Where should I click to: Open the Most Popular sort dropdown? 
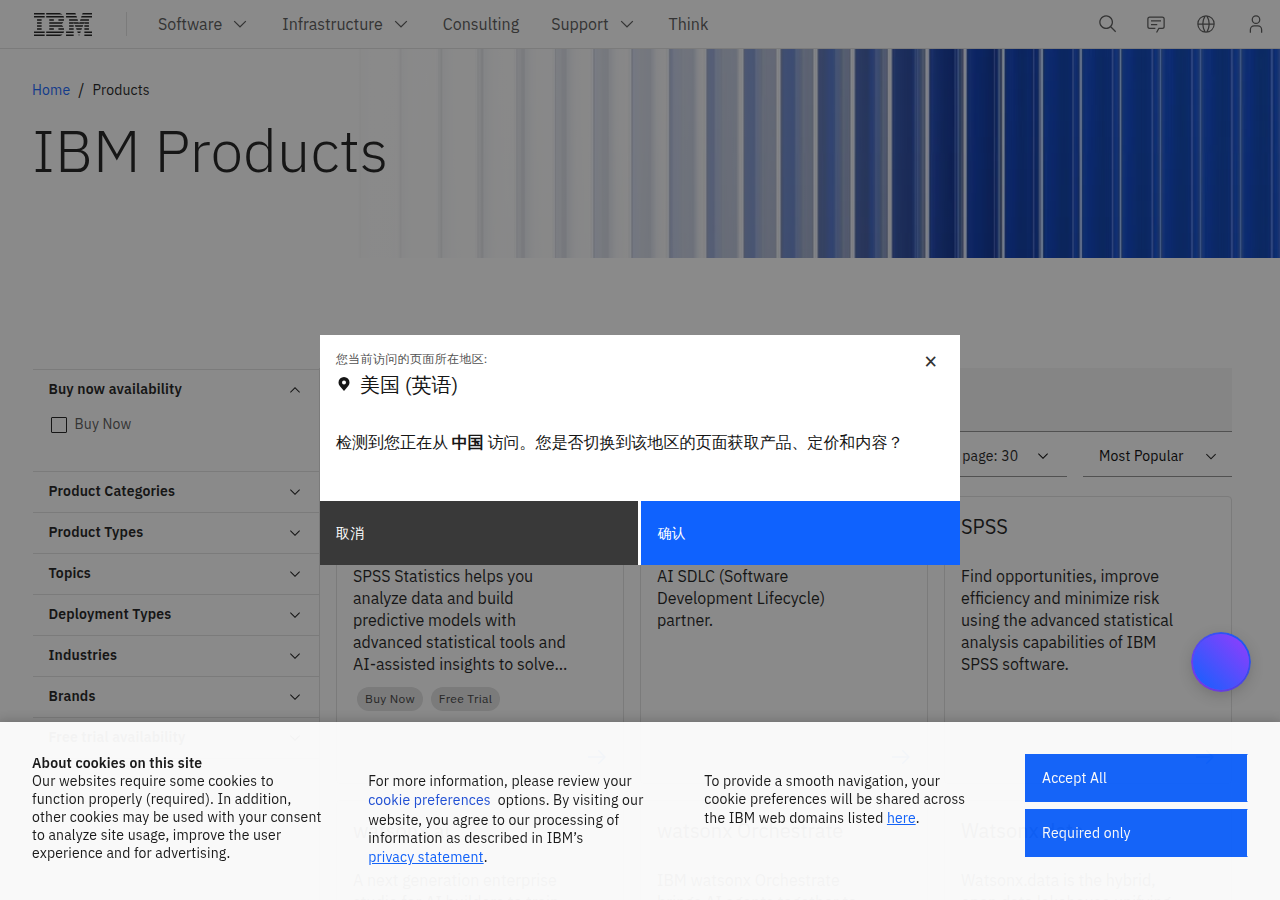(x=1157, y=456)
